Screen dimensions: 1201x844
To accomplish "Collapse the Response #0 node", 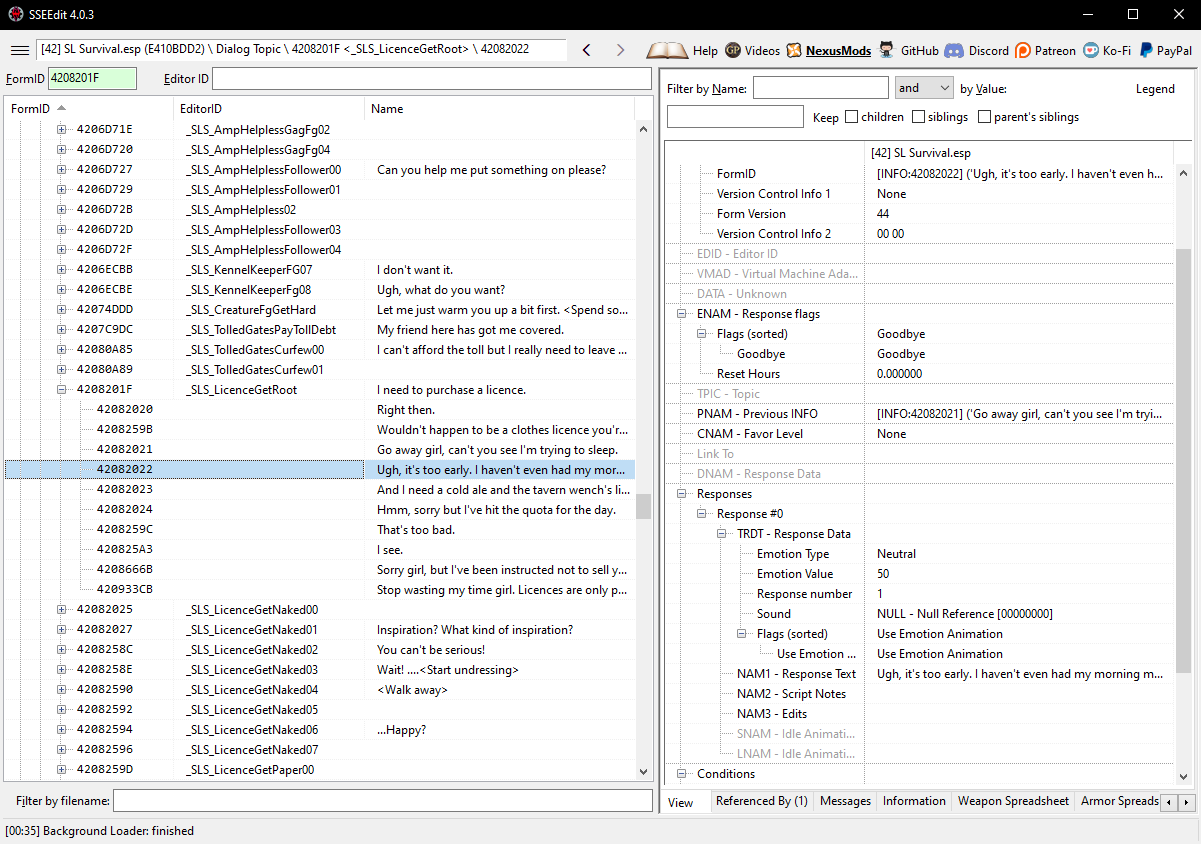I will click(702, 514).
